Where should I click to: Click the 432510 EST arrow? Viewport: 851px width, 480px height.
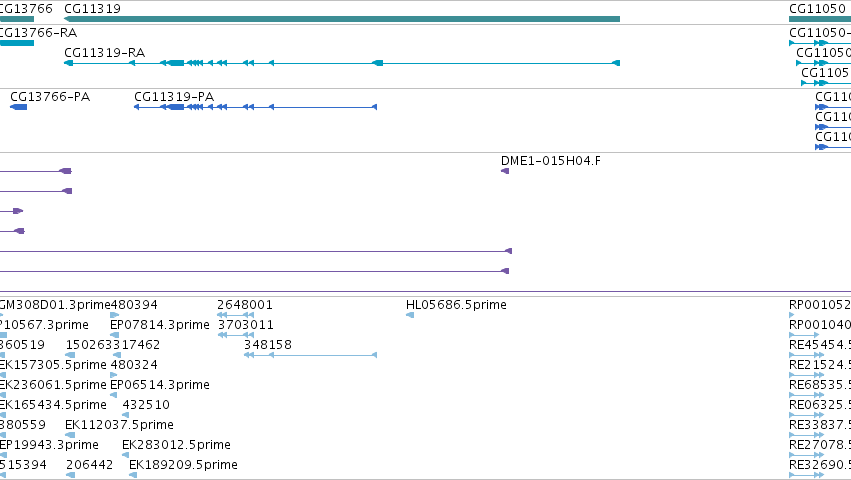tap(126, 415)
